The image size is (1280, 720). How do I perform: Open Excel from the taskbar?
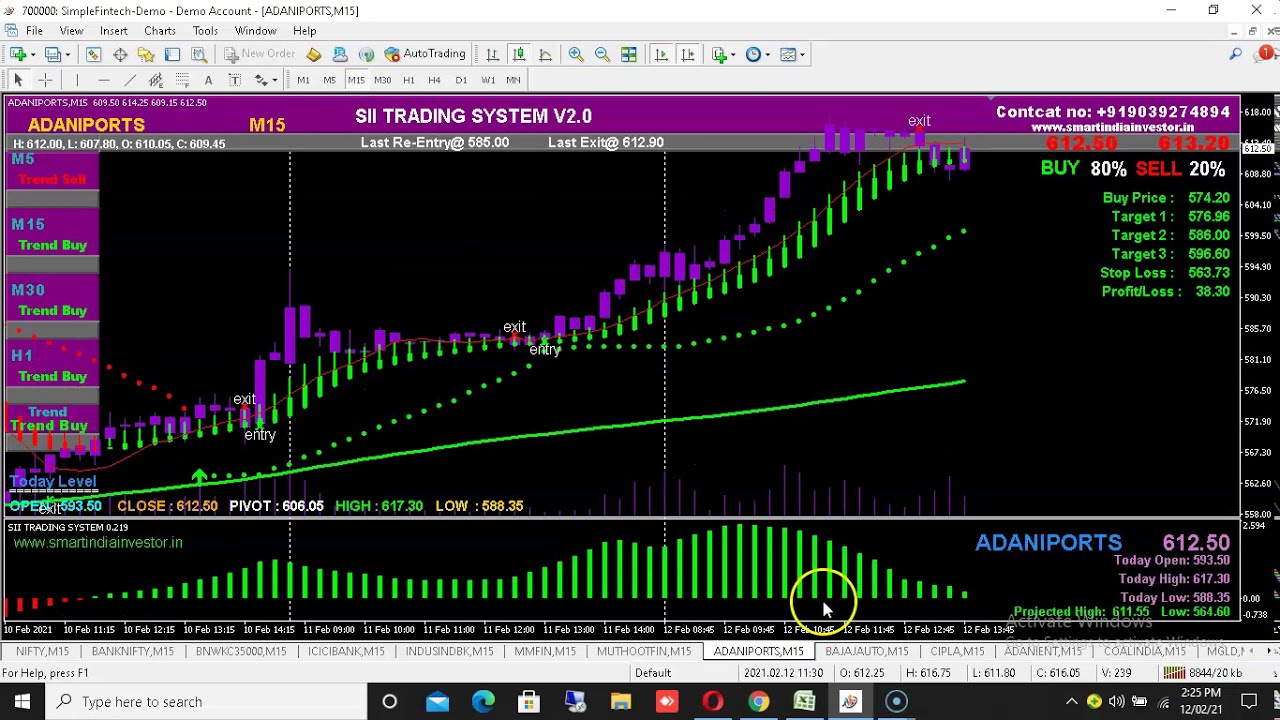(x=804, y=702)
